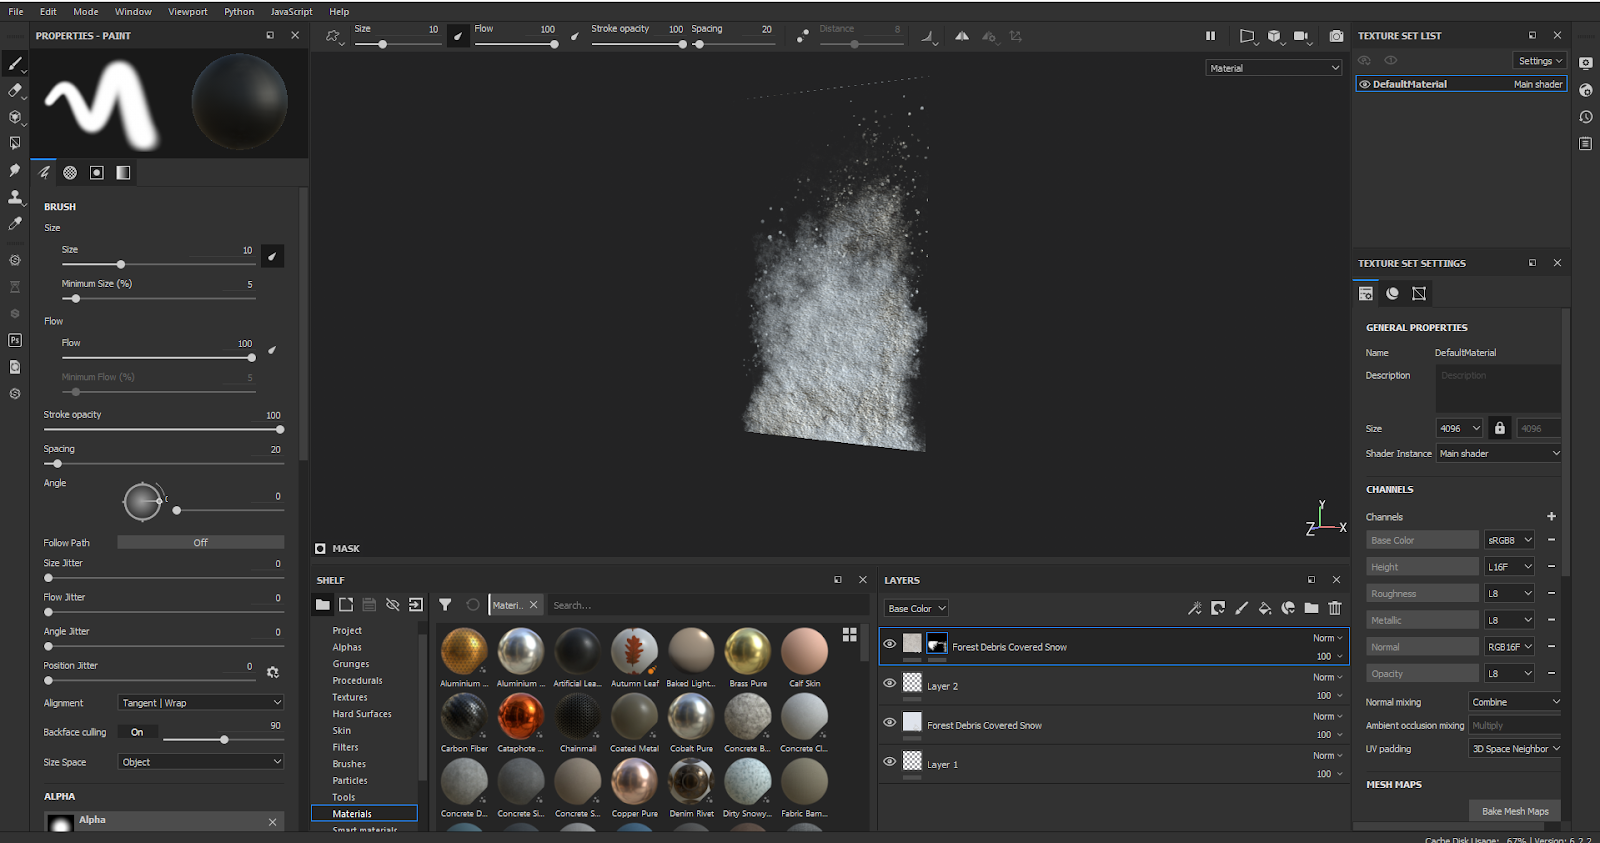
Task: Toggle visibility of Layer 1
Action: tap(889, 761)
